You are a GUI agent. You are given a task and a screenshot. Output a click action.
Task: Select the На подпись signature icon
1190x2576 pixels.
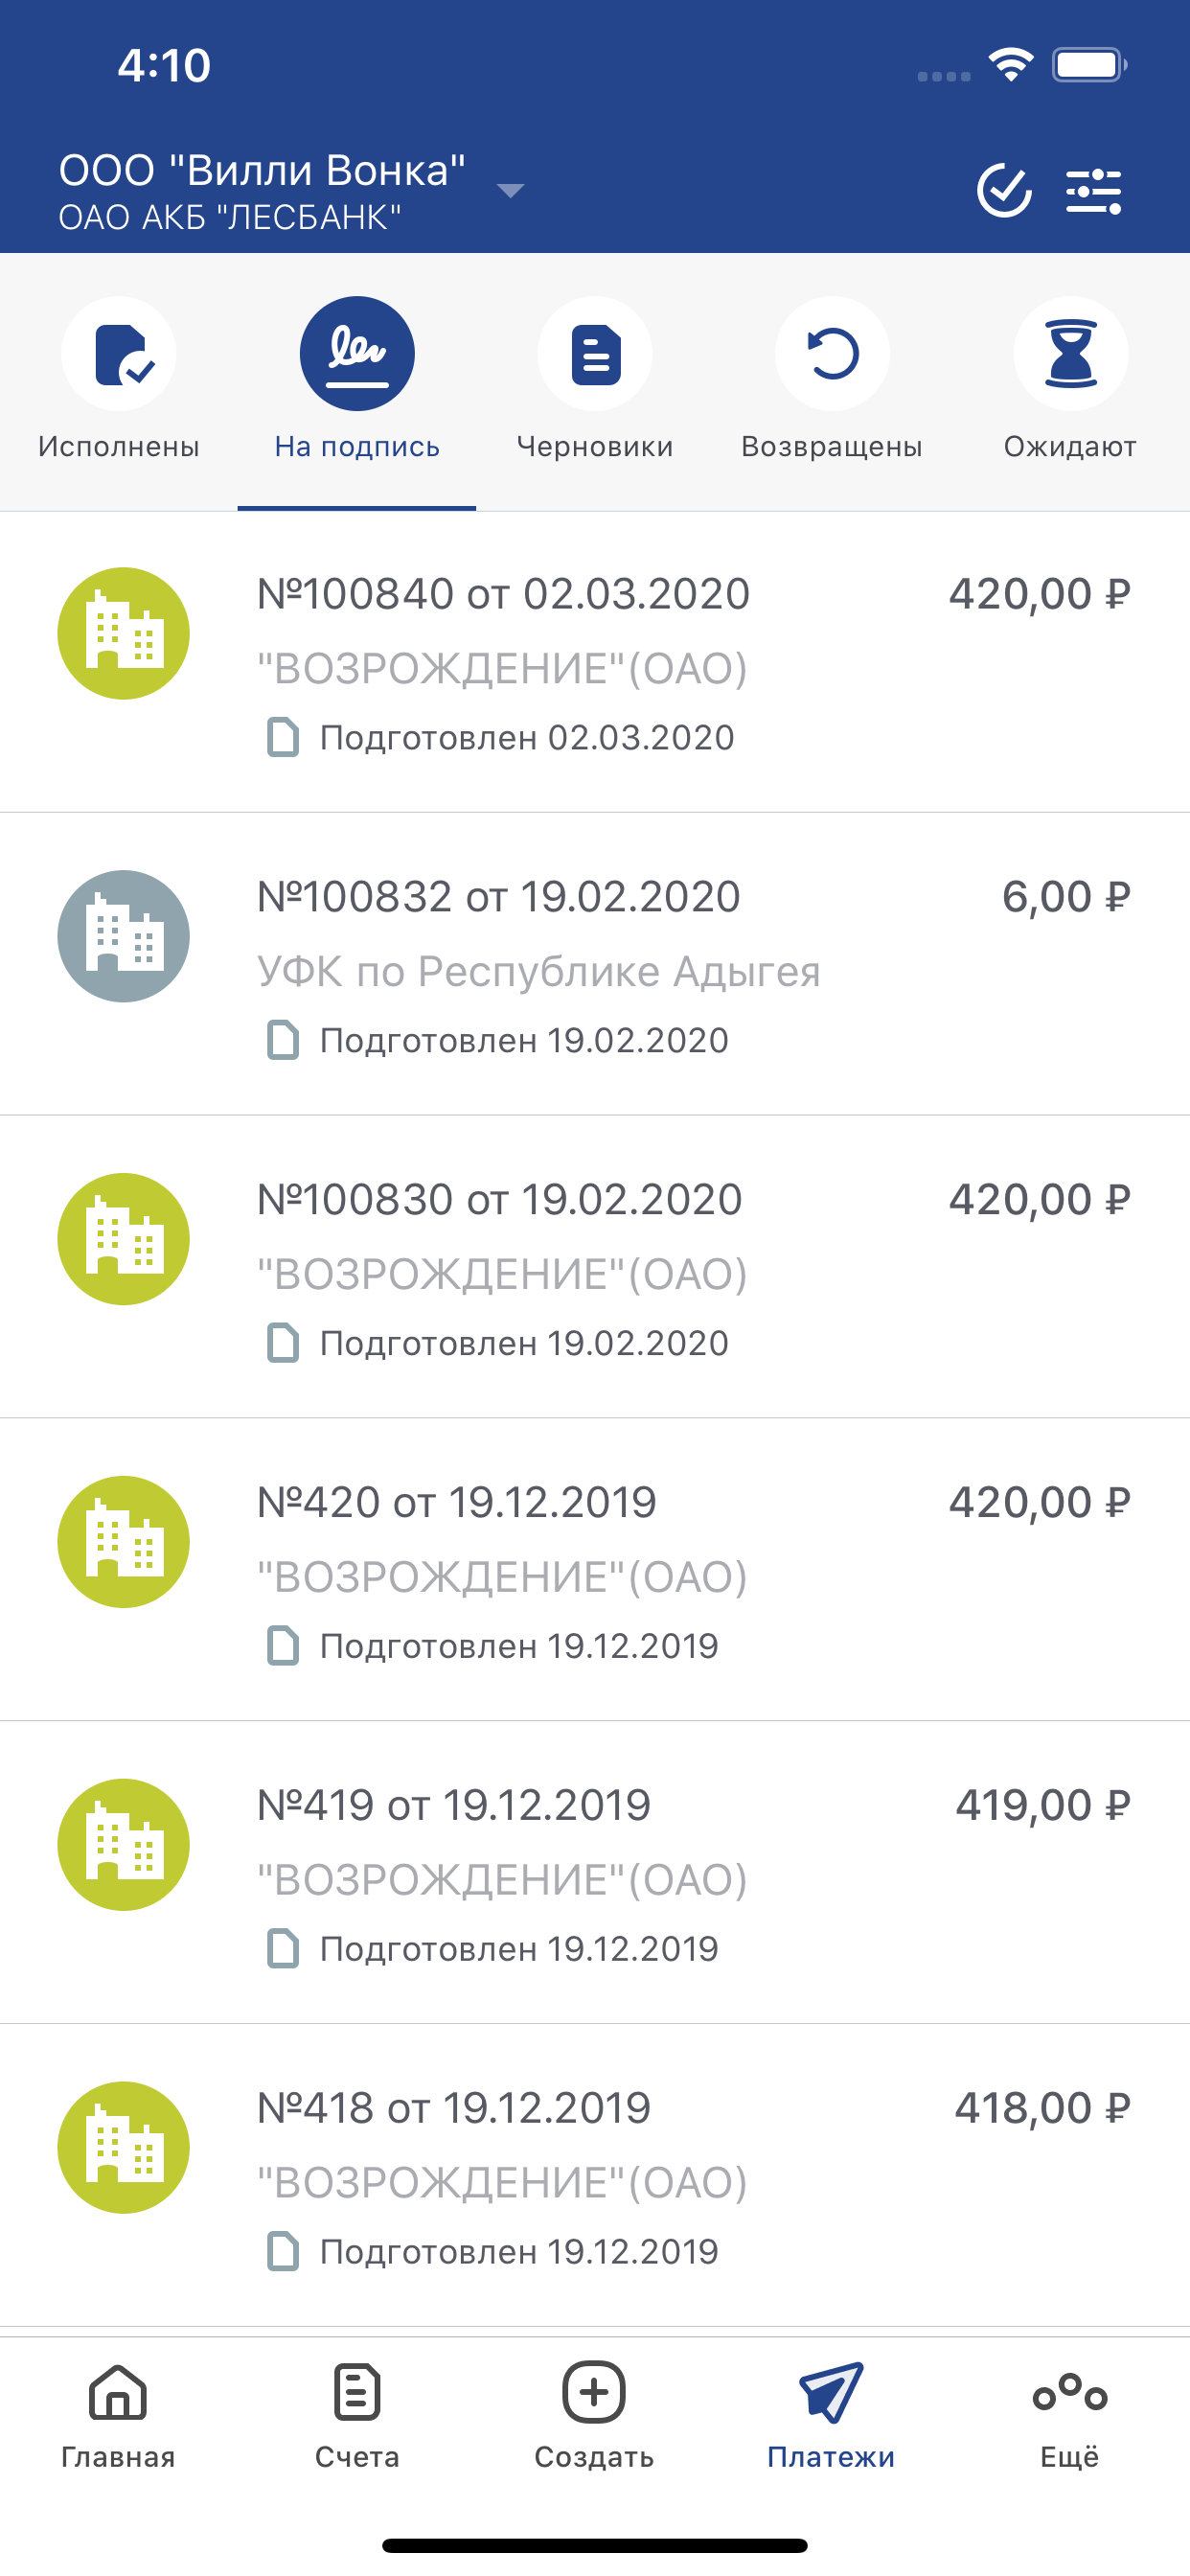click(x=357, y=354)
